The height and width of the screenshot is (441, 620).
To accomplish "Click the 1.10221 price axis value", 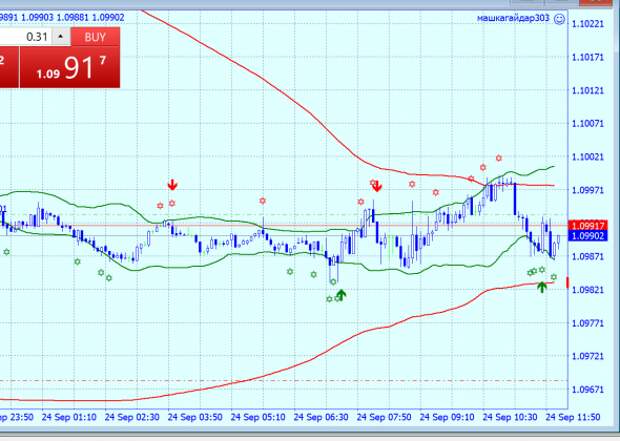I will 588,24.
